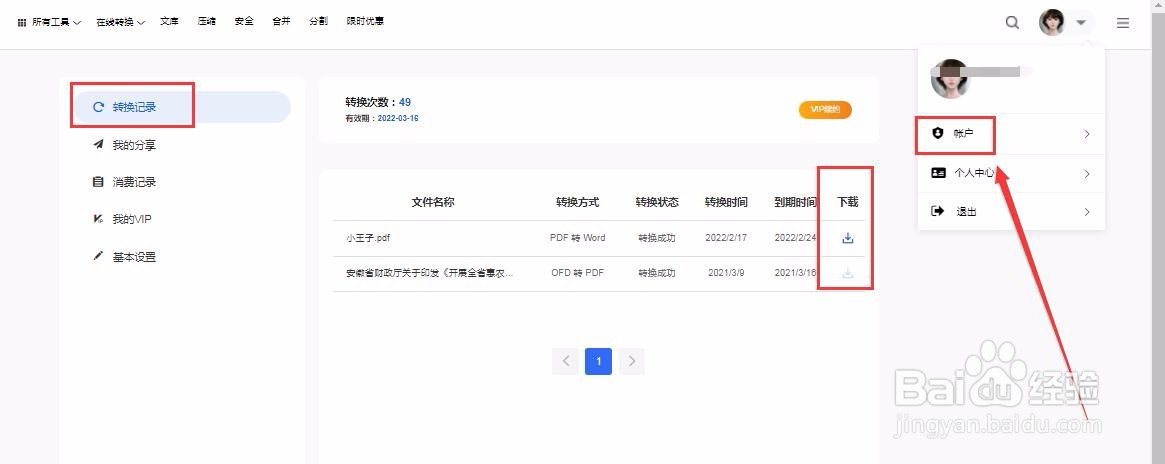The height and width of the screenshot is (464, 1165).
Task: Open the 文库 menu item
Action: 169,22
